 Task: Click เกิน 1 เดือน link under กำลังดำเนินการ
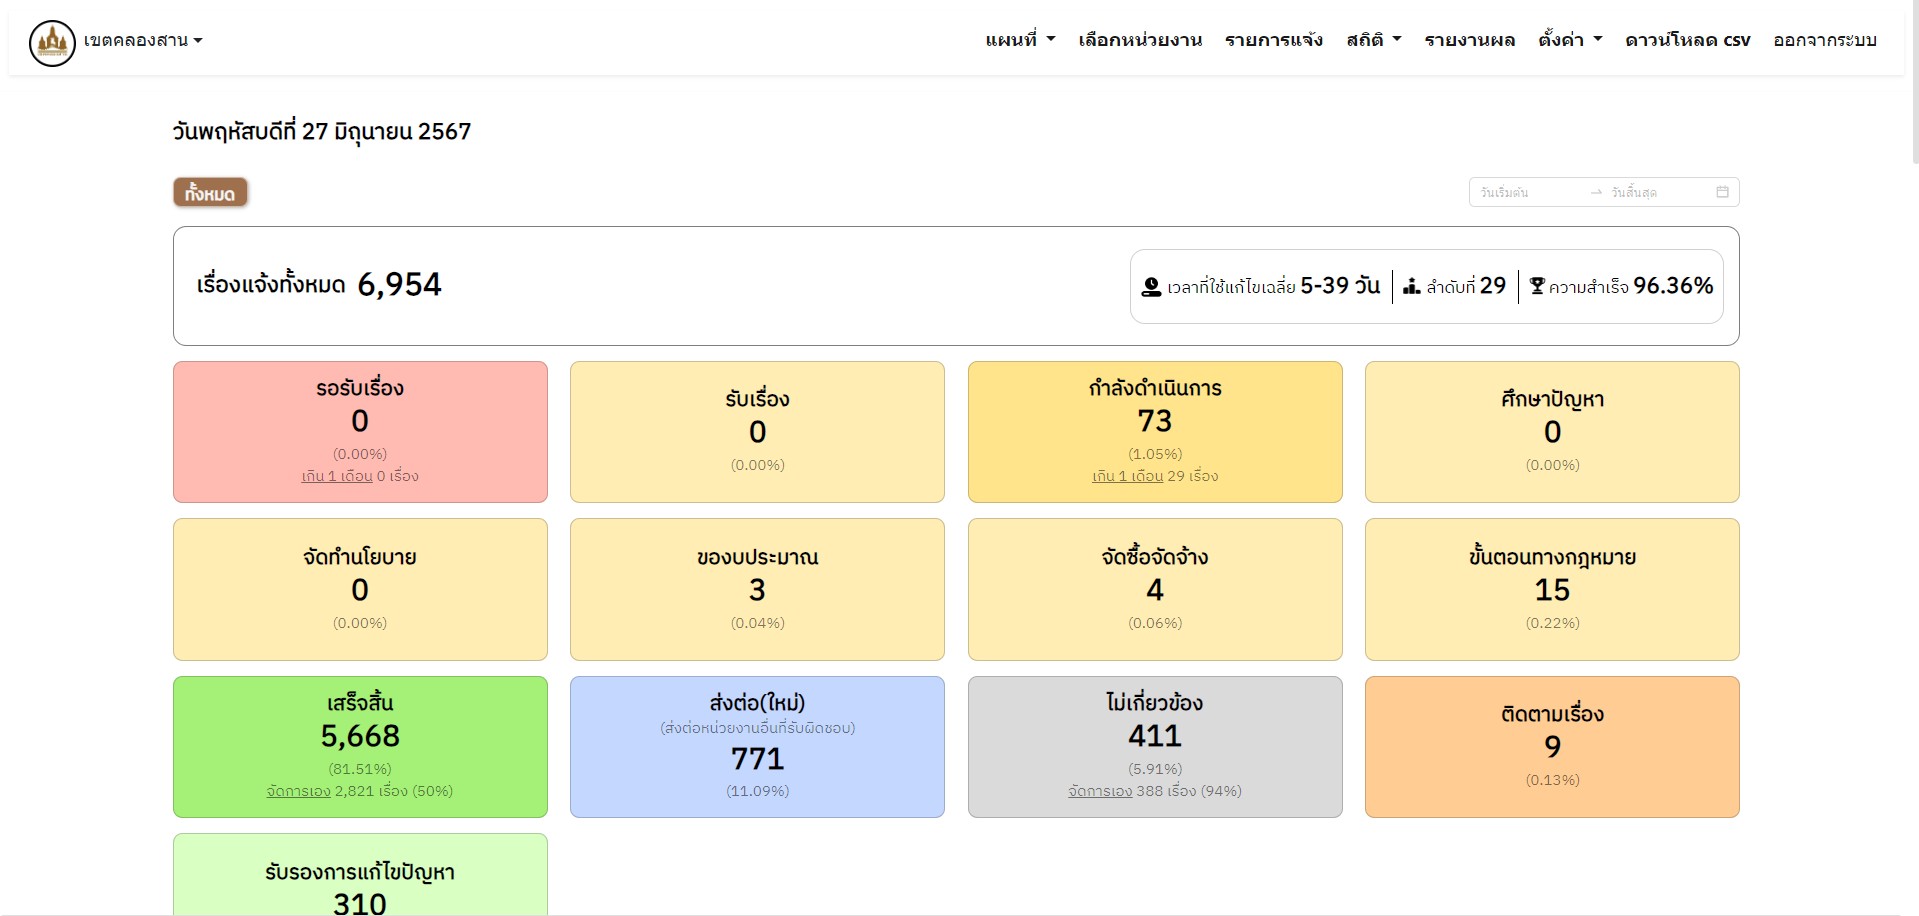point(1127,477)
